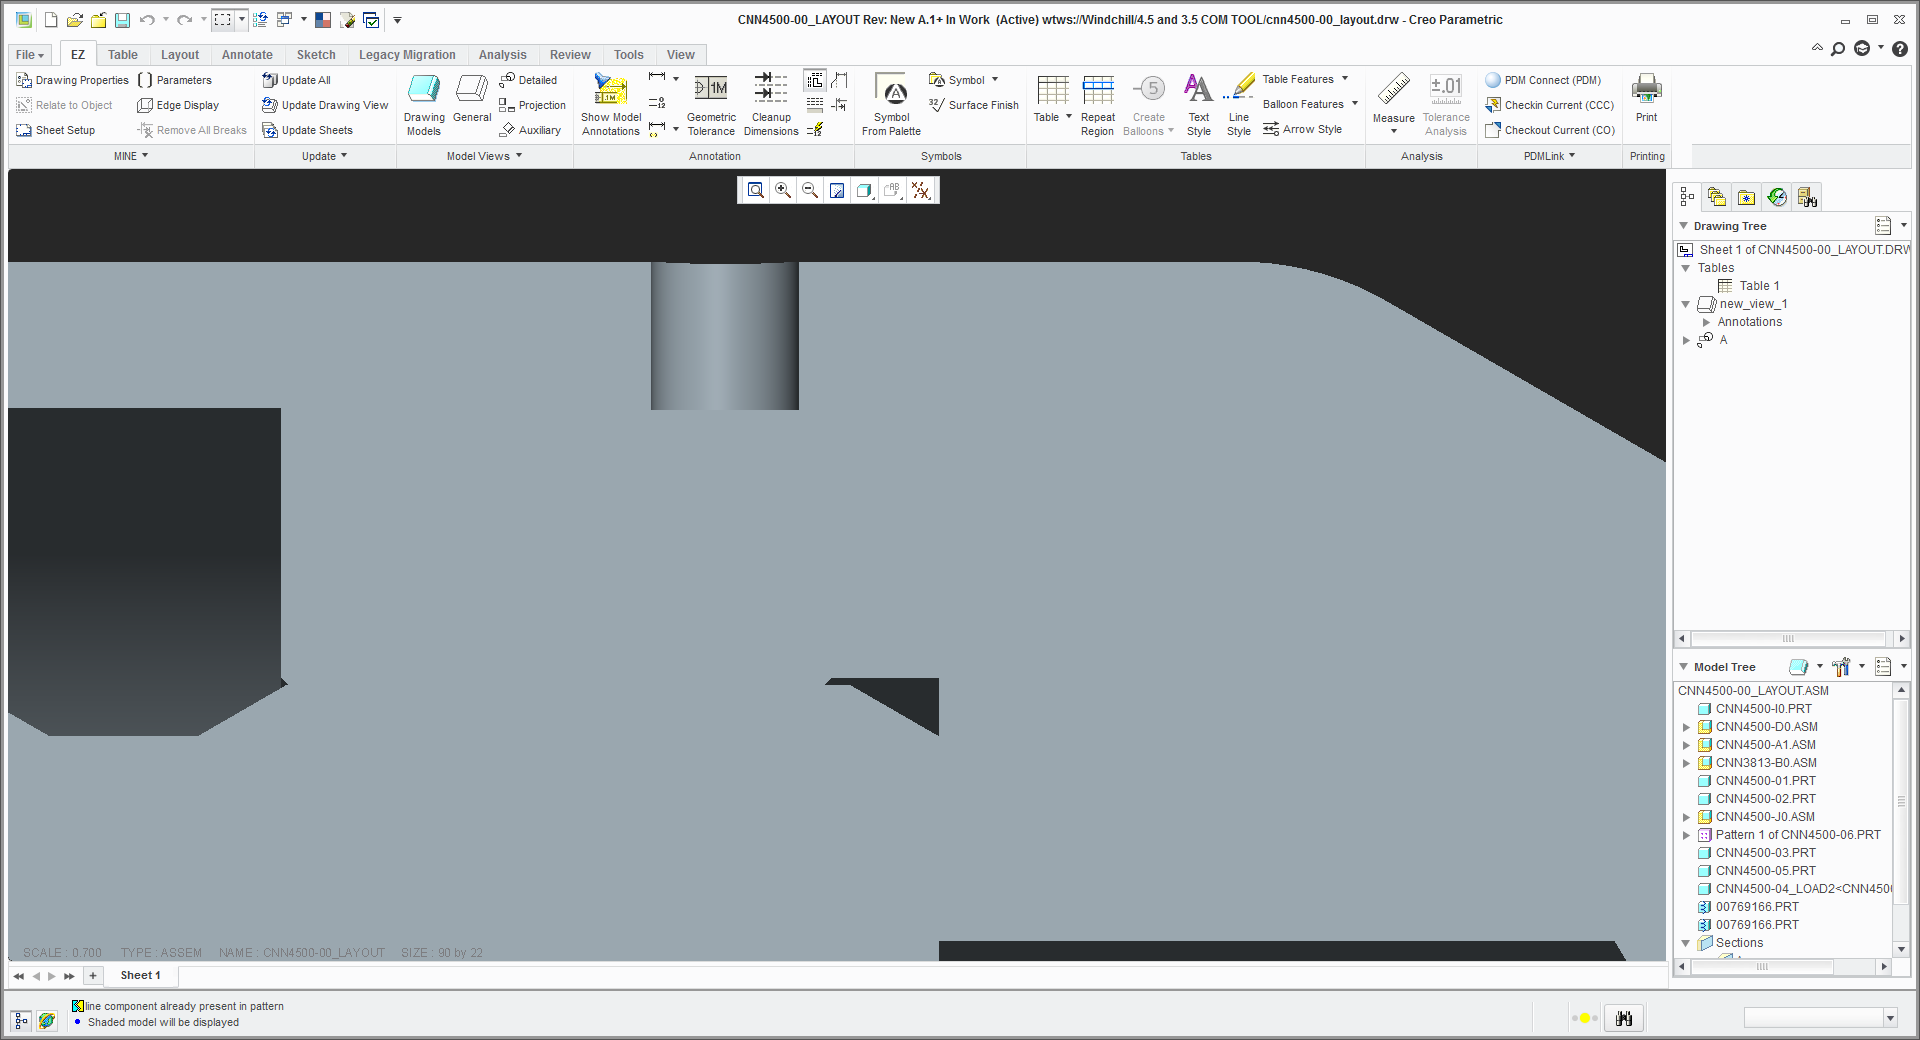Open the Layout ribbon tab

point(180,55)
